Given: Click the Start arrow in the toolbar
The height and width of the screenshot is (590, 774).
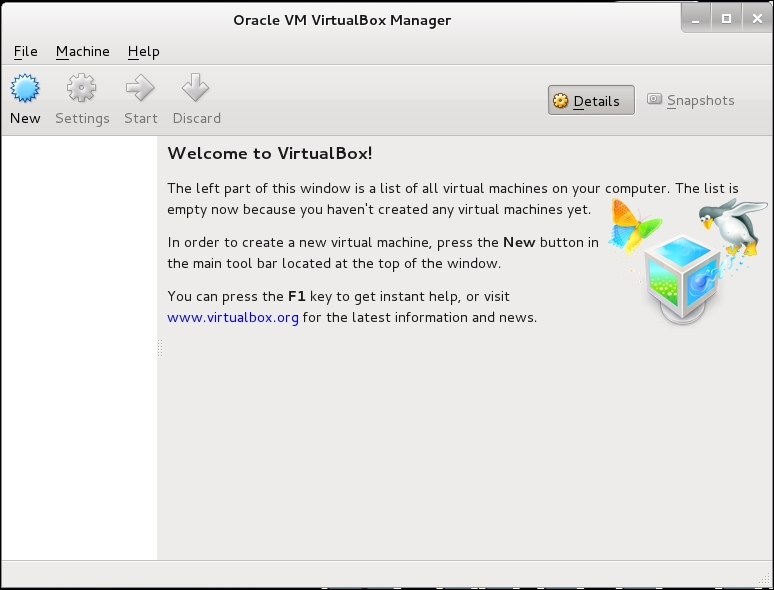Looking at the screenshot, I should point(141,99).
